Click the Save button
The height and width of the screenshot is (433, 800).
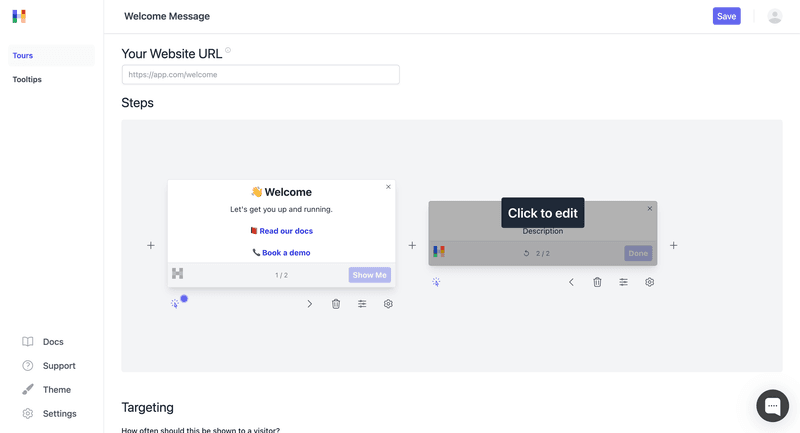(x=726, y=16)
